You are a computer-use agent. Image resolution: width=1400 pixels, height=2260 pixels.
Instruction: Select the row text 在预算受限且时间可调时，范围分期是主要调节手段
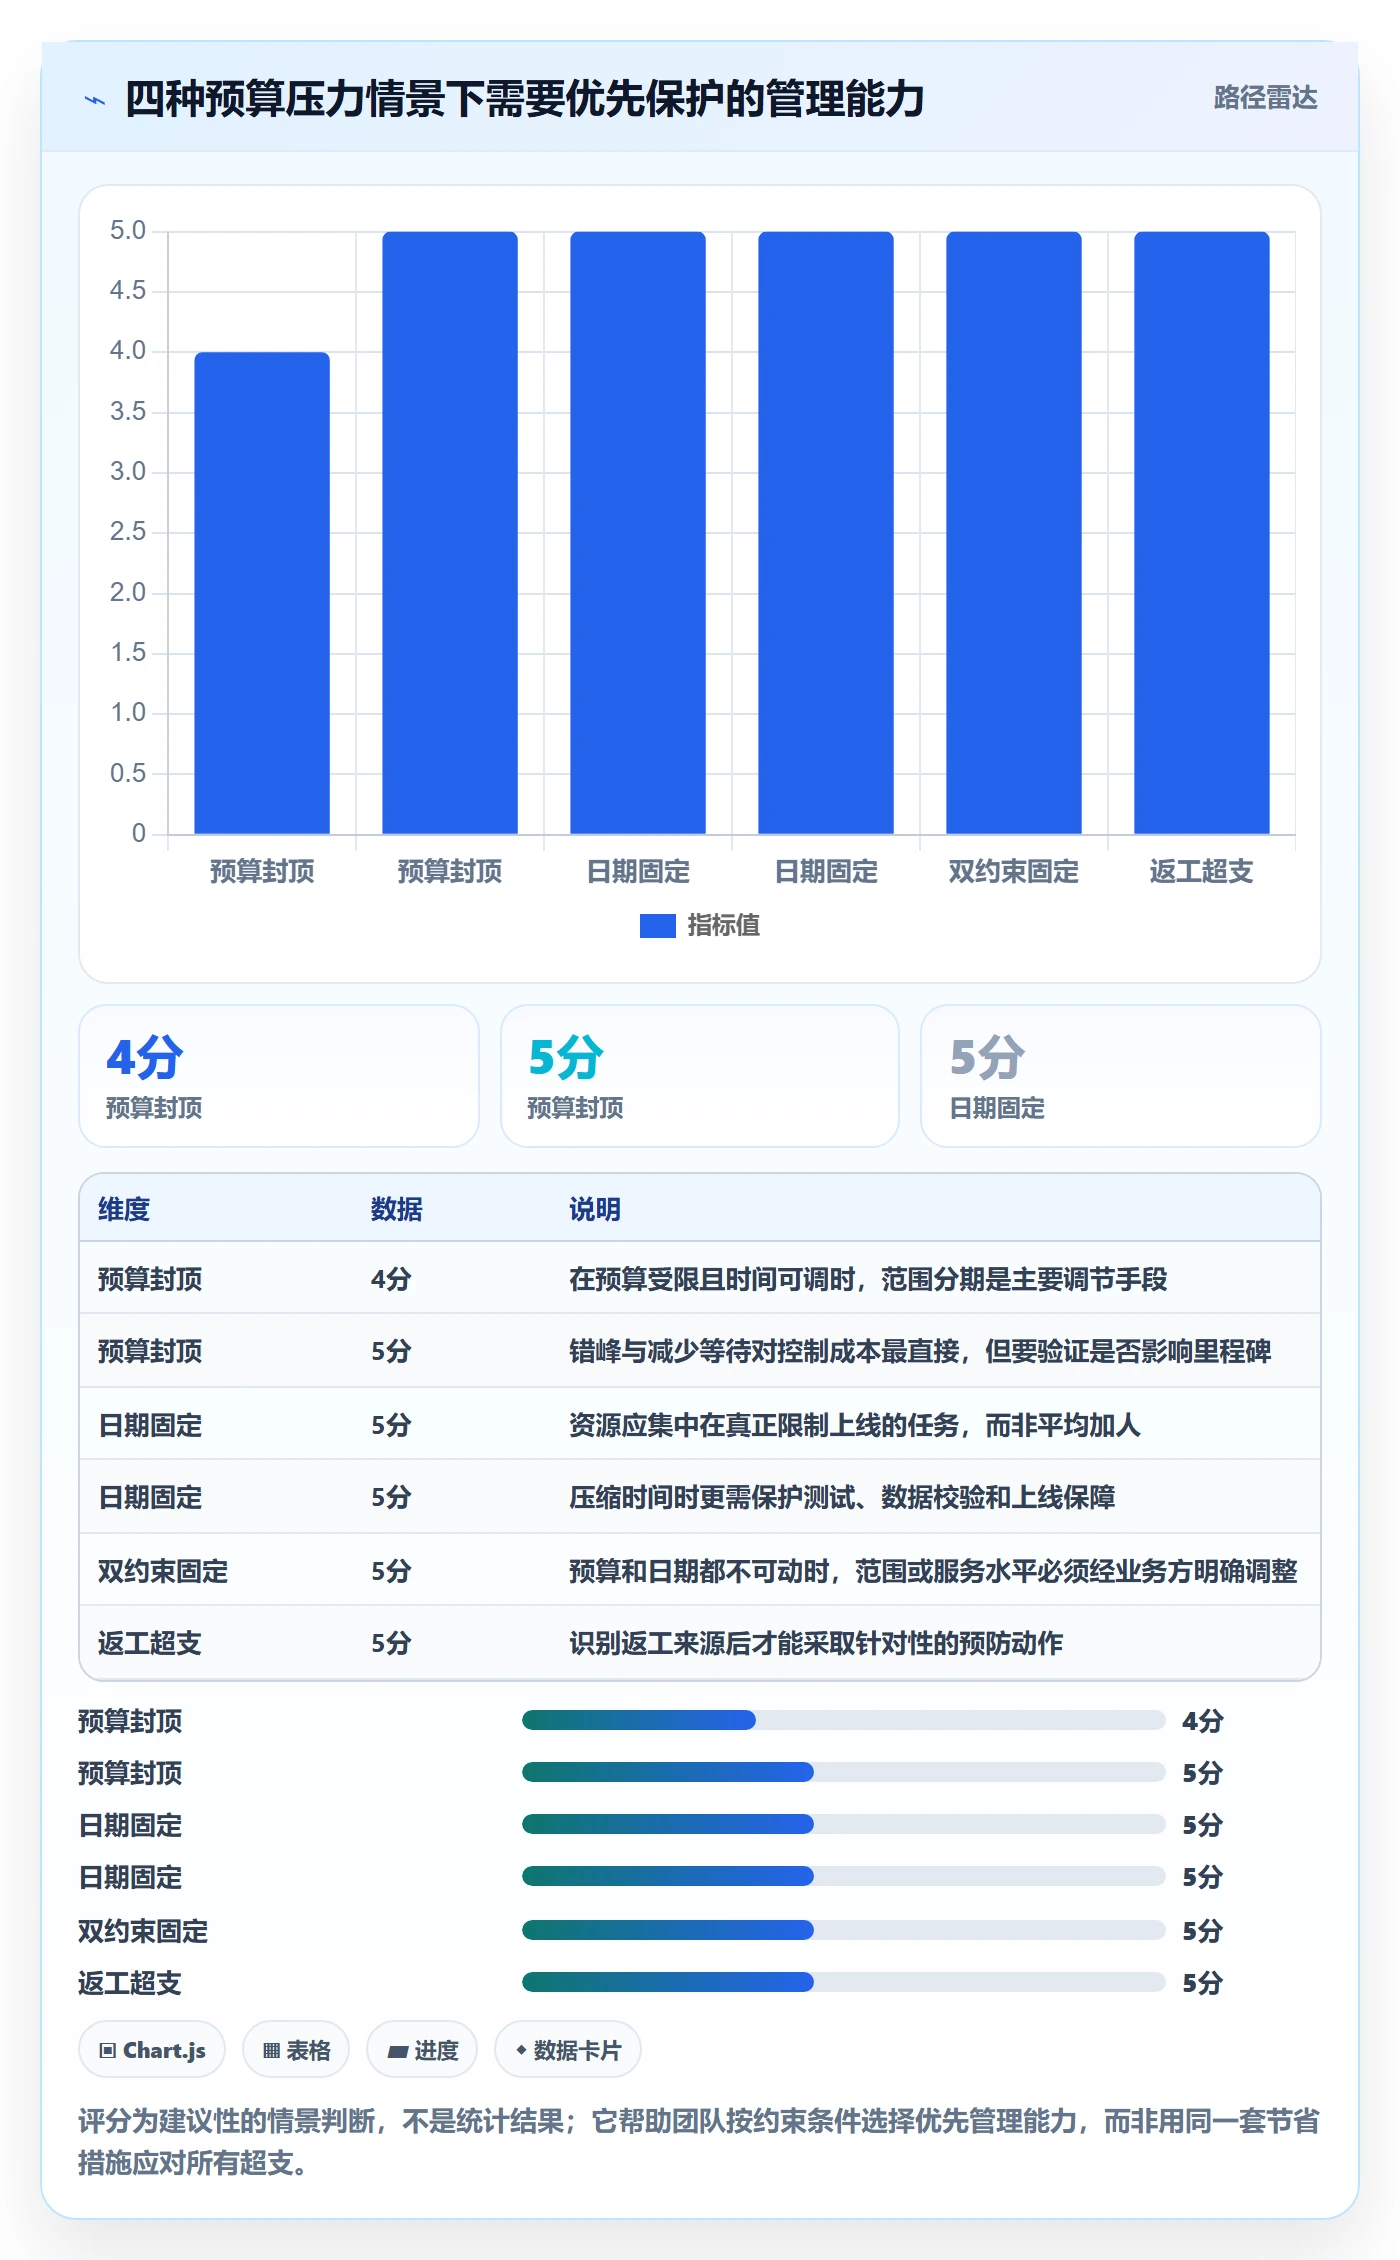click(x=868, y=1279)
